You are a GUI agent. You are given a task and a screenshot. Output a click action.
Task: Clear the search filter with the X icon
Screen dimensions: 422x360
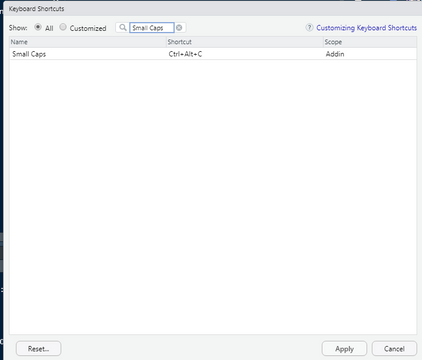(179, 28)
